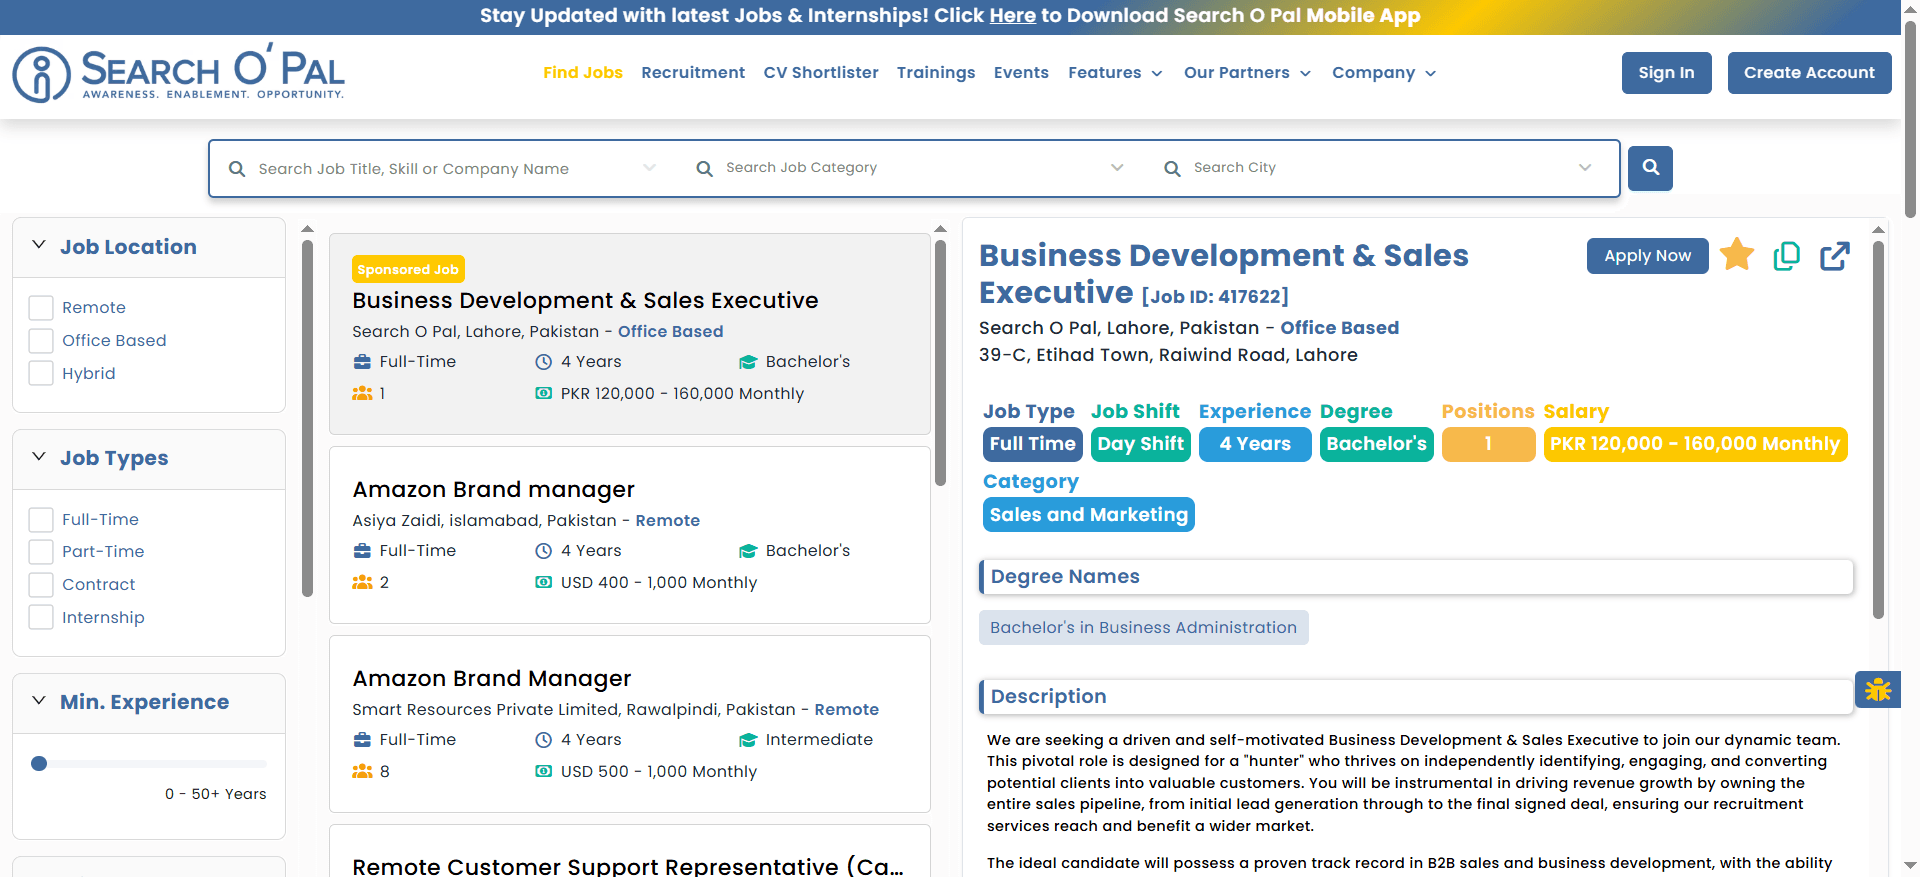The height and width of the screenshot is (877, 1920).
Task: Click the Sales and Marketing category tag
Action: (1089, 515)
